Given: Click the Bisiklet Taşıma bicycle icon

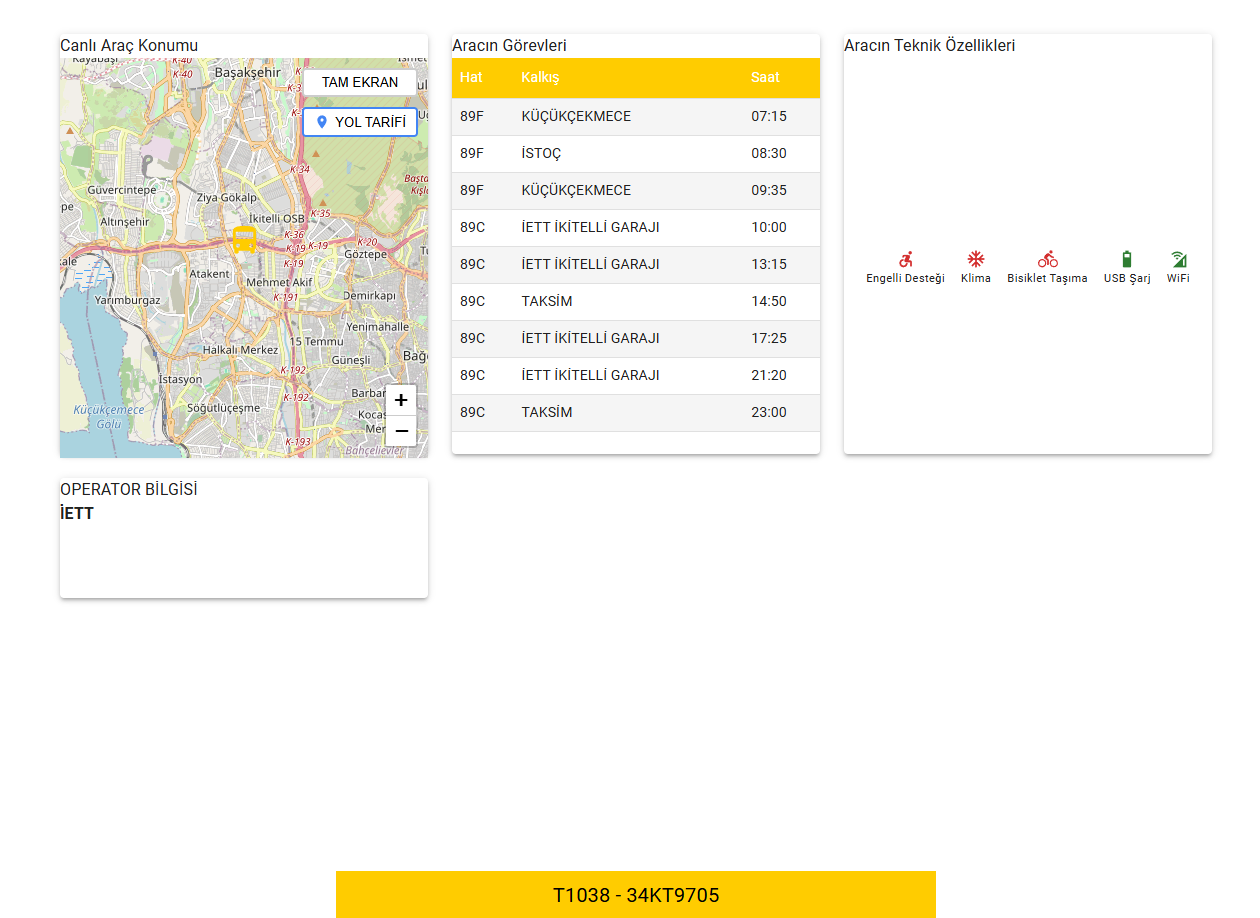Looking at the screenshot, I should 1047,259.
